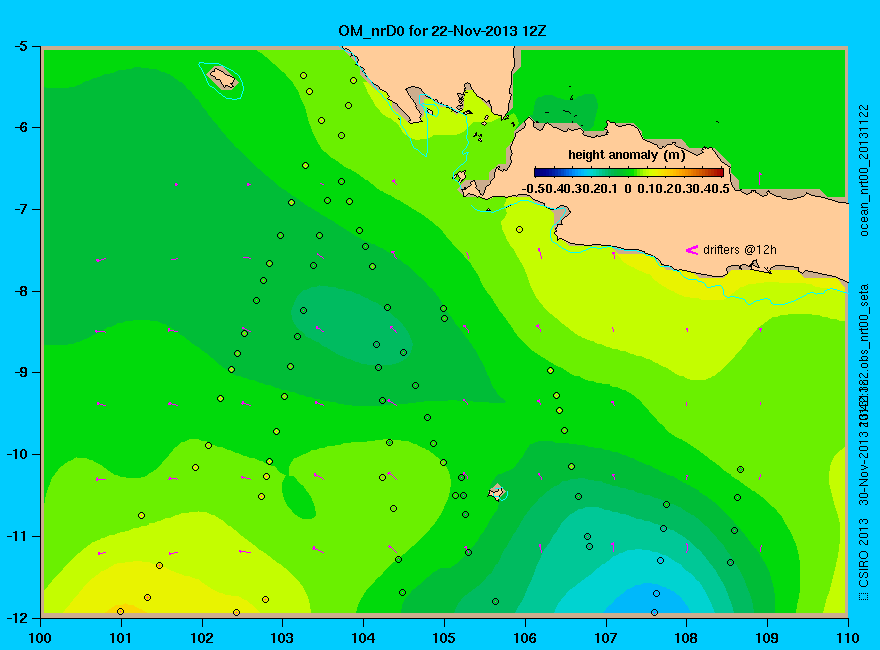The image size is (880, 650).
Task: Click the plot title "OM_nrD0 for 22-Nov-2013 12Z"
Action: pos(442,31)
